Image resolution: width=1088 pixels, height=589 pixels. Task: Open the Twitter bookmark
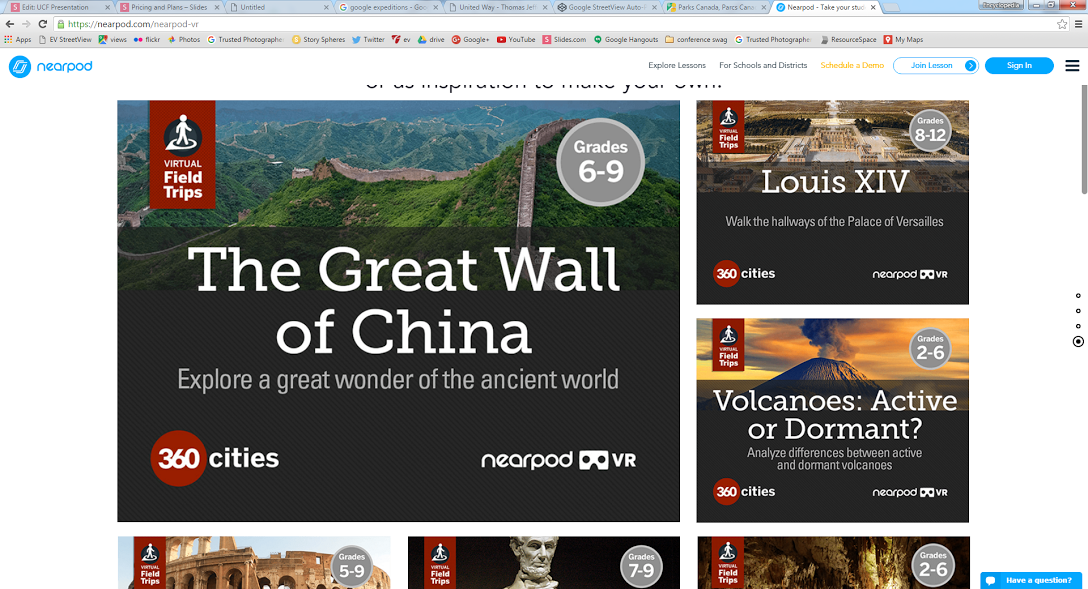(x=368, y=40)
